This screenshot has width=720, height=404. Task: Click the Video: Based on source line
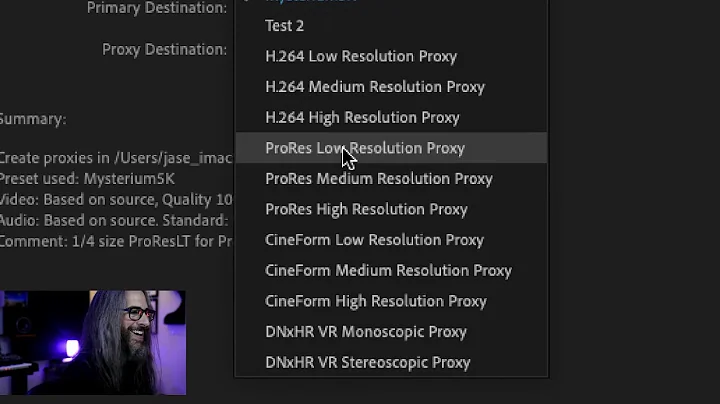(116, 200)
